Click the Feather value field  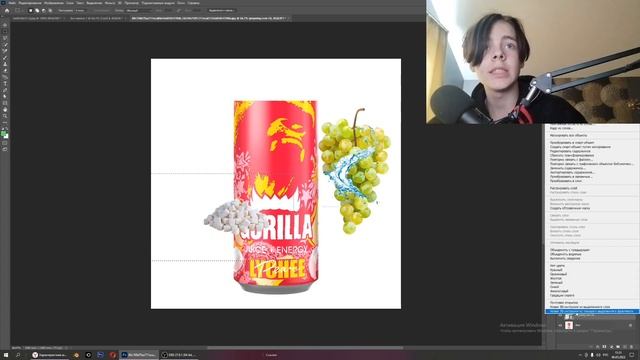80,10
